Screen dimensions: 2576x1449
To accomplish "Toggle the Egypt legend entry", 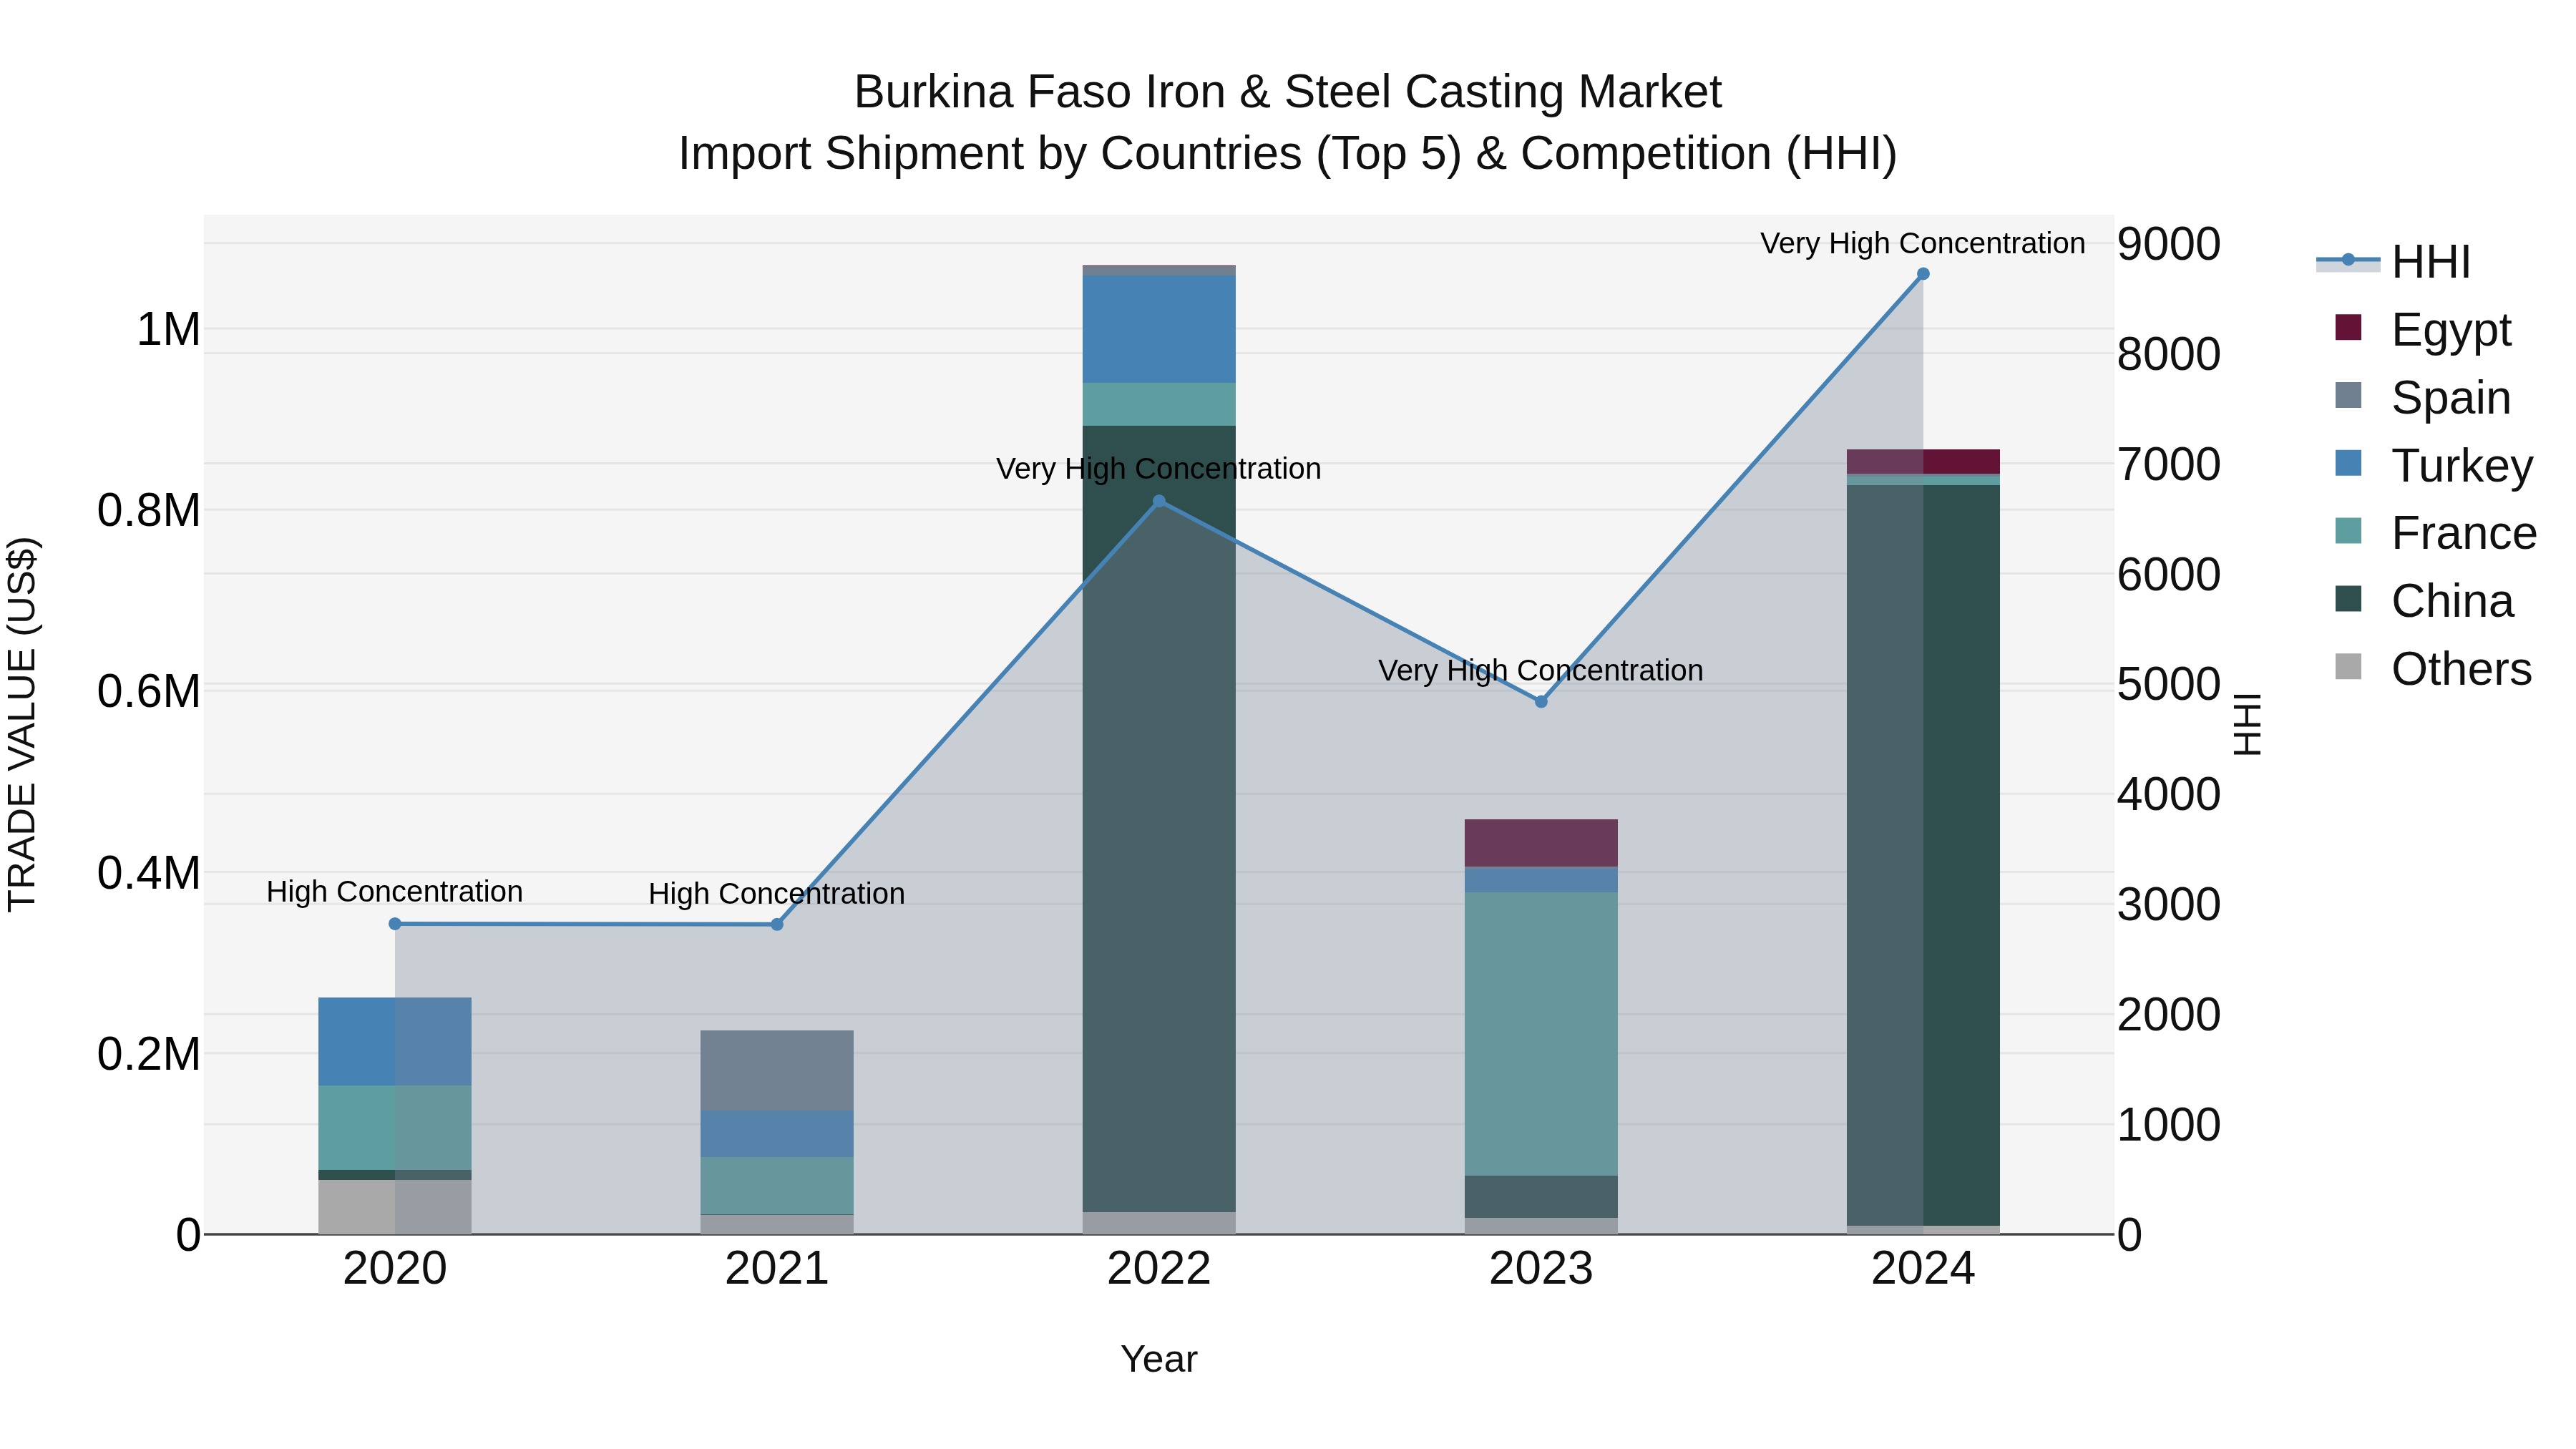I will click(2423, 329).
